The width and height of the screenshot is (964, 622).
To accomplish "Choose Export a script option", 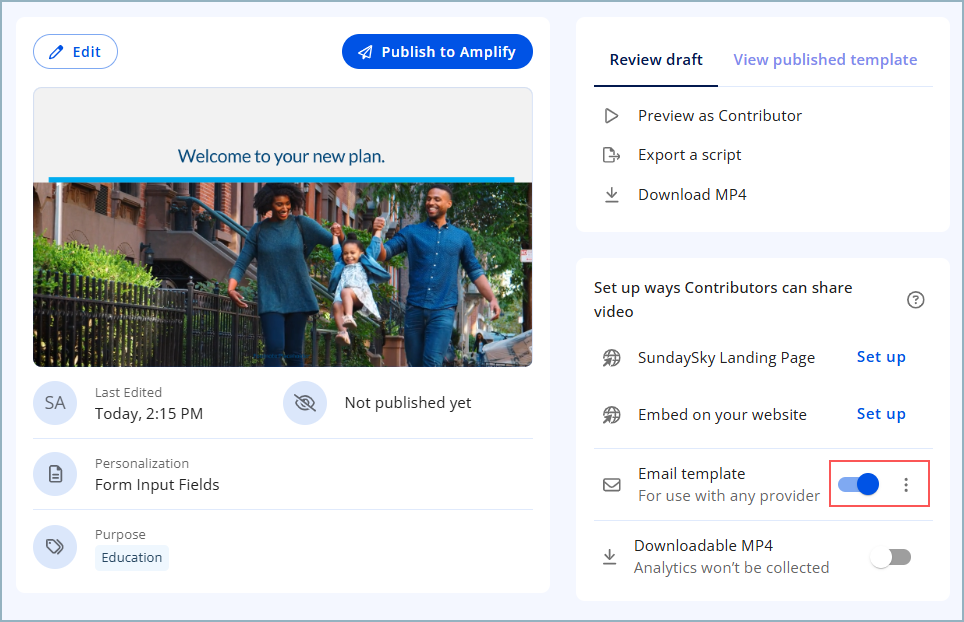I will click(x=689, y=155).
